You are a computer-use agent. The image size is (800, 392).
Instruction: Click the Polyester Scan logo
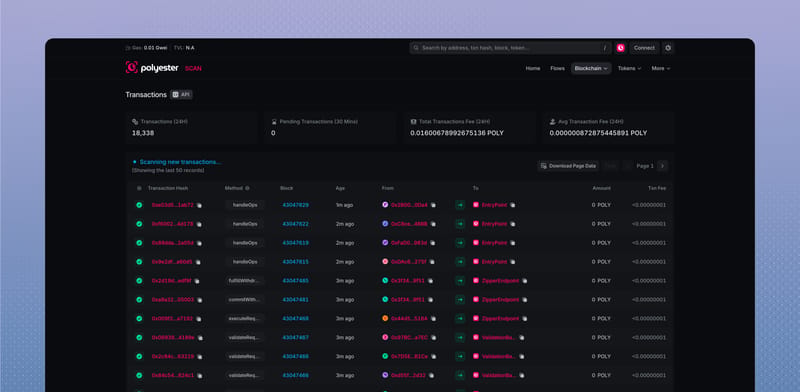[x=163, y=67]
